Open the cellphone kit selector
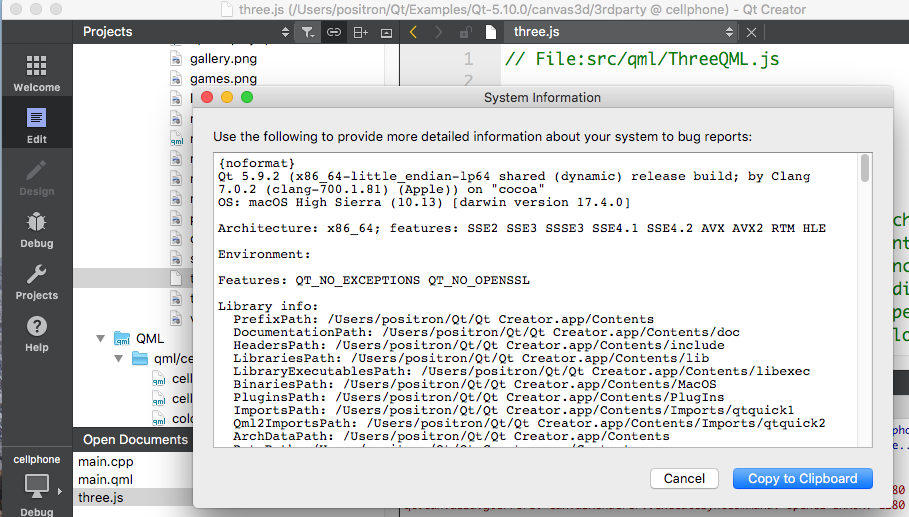Screen dimensions: 909x517 click(36, 485)
